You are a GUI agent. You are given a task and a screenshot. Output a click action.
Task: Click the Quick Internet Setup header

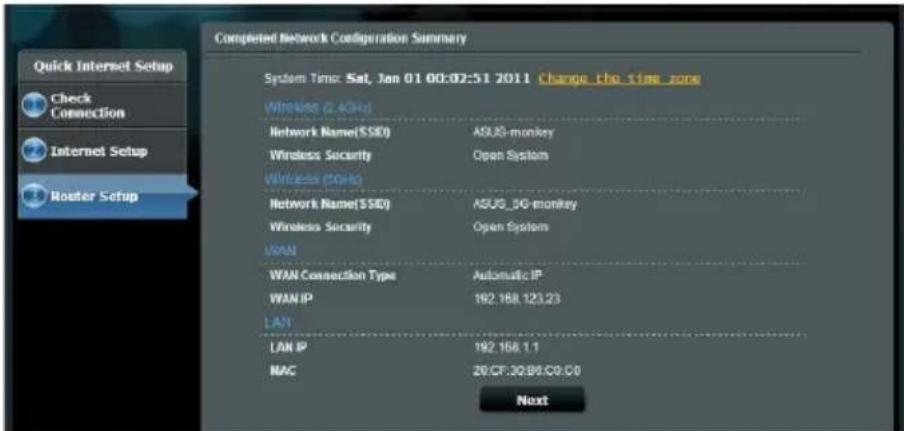point(103,66)
